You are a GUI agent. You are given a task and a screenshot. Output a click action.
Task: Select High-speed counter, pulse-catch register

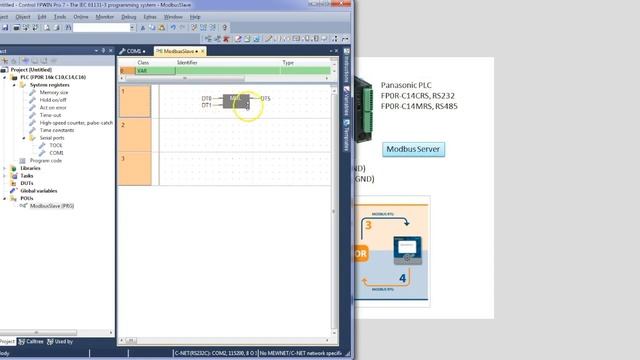pos(76,123)
